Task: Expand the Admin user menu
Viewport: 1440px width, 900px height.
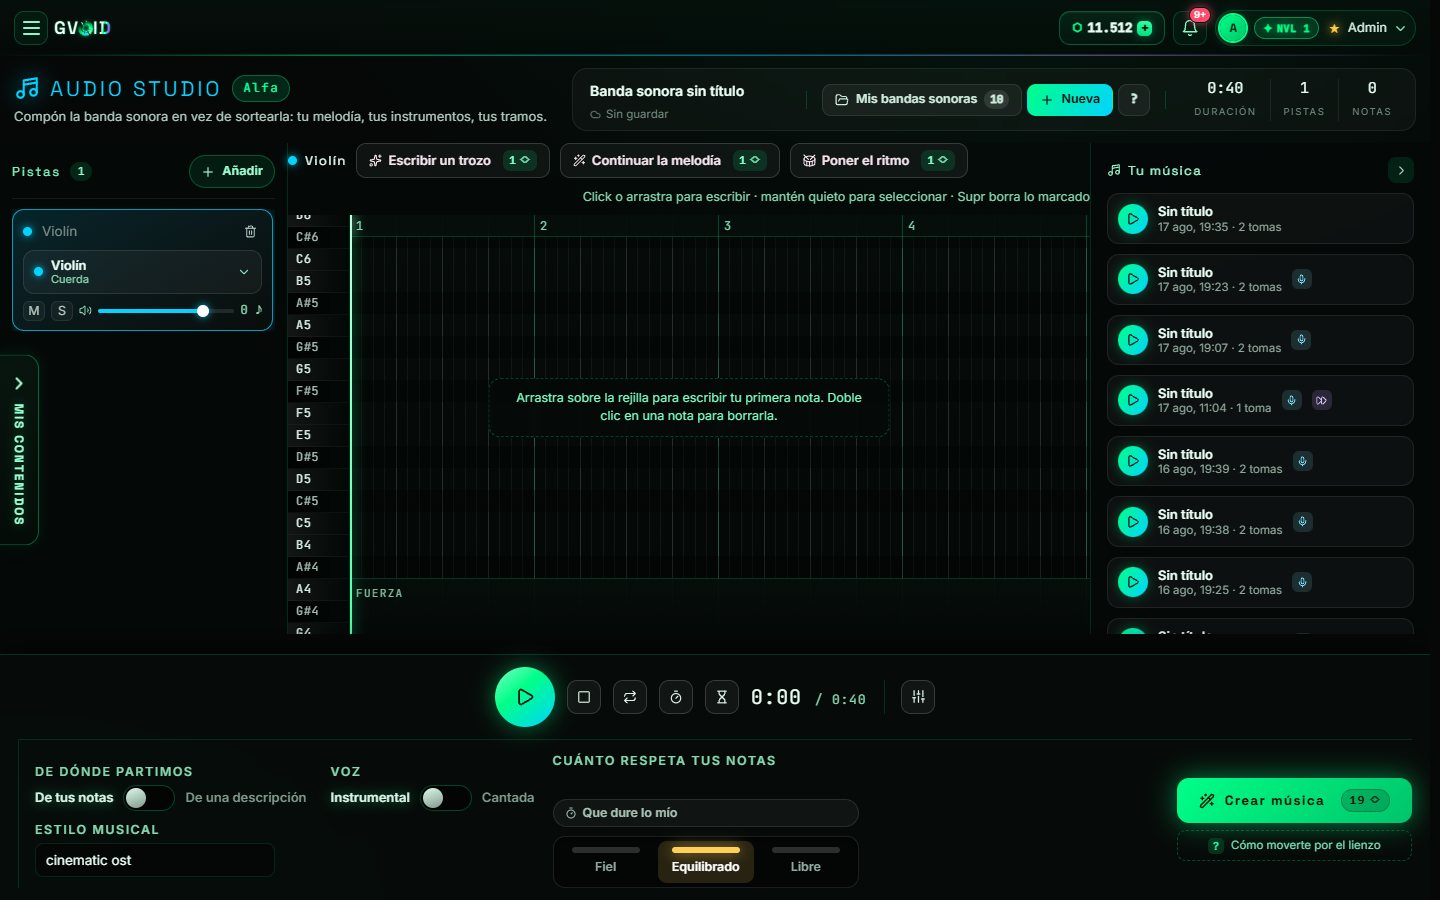Action: (x=1367, y=28)
